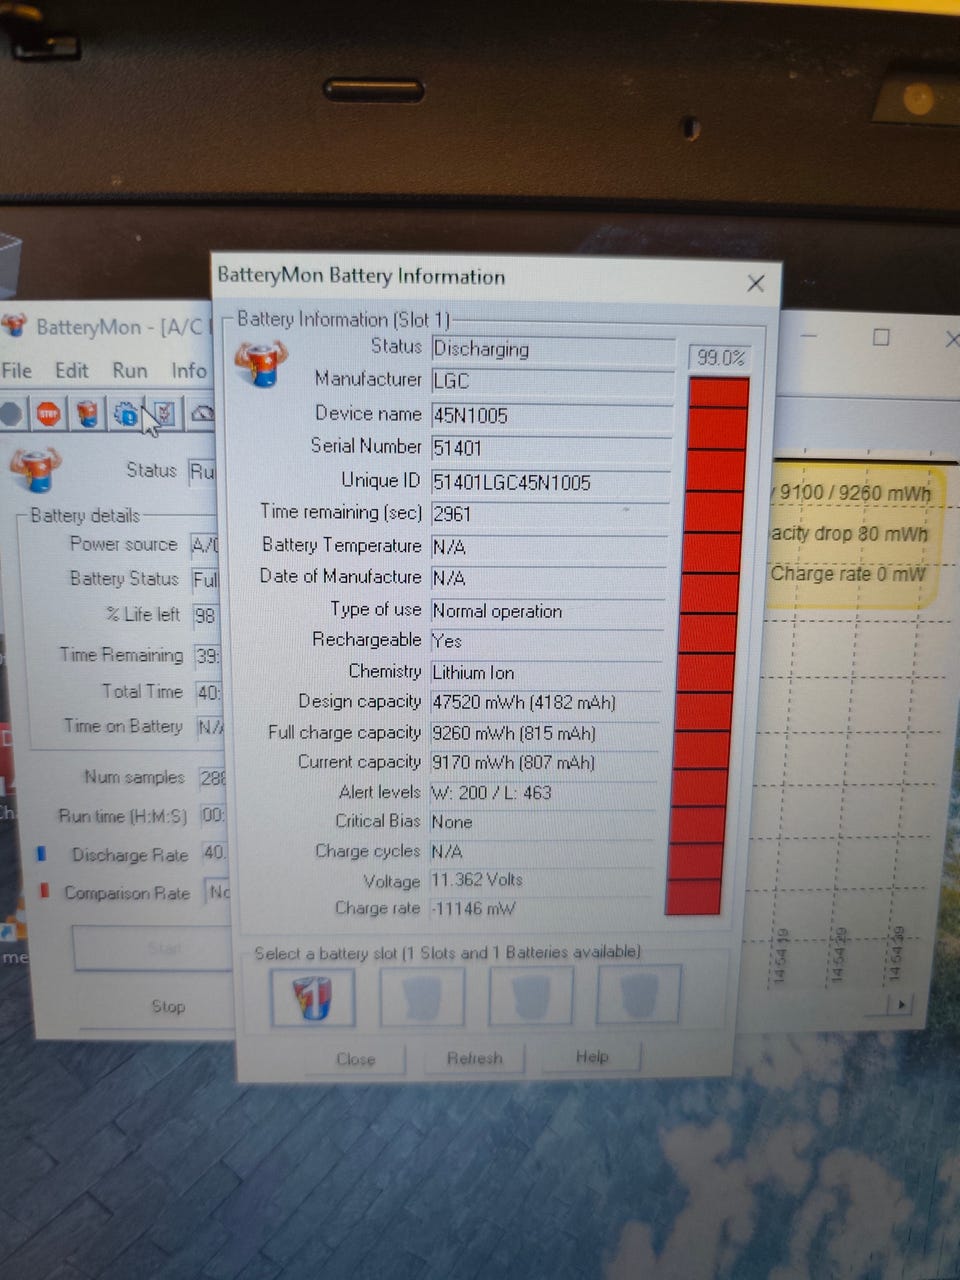Click the Refresh button

[x=475, y=1058]
